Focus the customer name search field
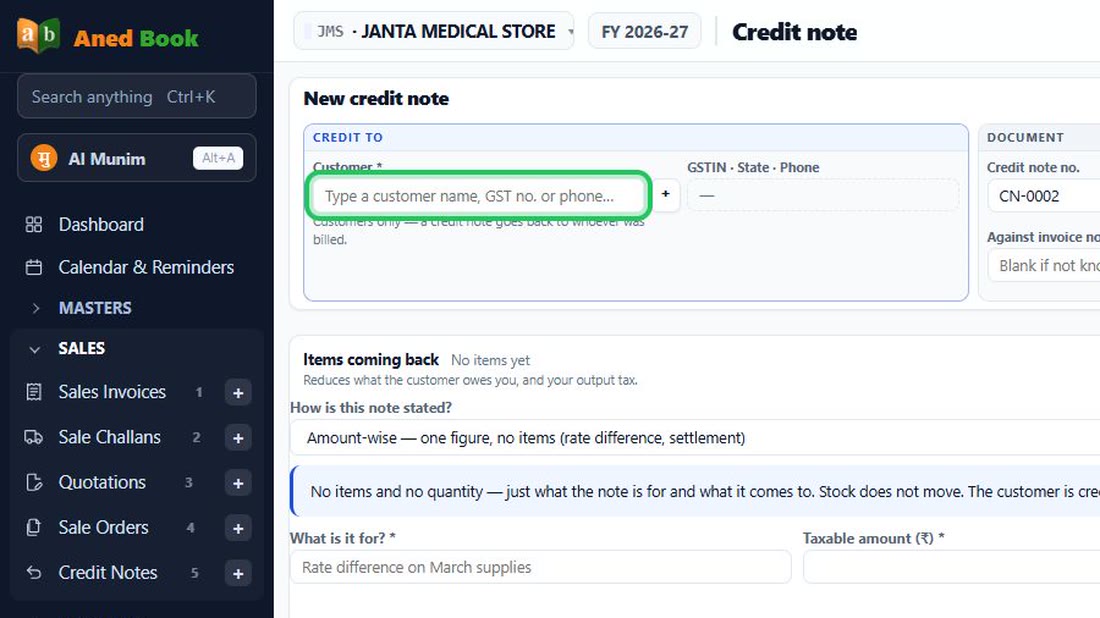1100x618 pixels. [x=478, y=196]
